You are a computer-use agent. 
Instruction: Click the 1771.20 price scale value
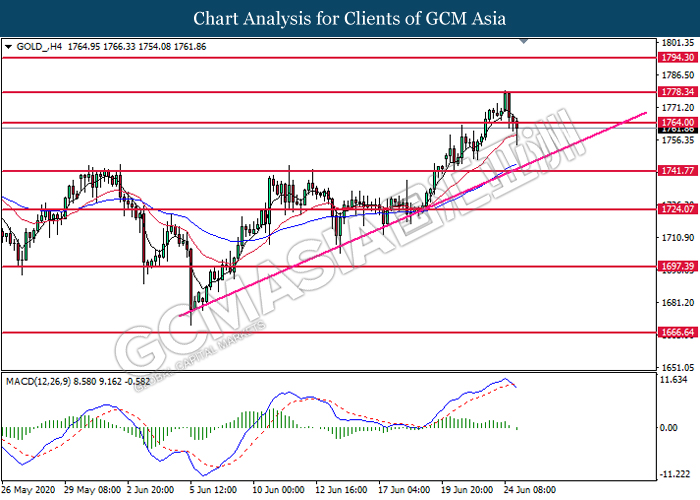(x=678, y=108)
